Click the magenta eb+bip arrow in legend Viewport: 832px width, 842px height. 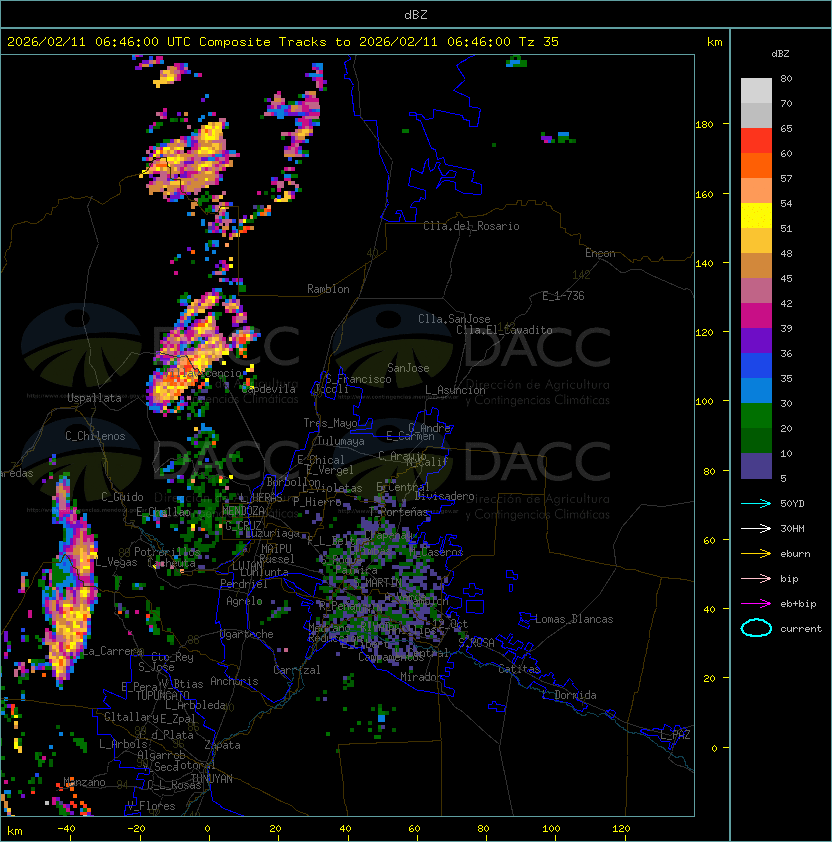click(x=756, y=604)
